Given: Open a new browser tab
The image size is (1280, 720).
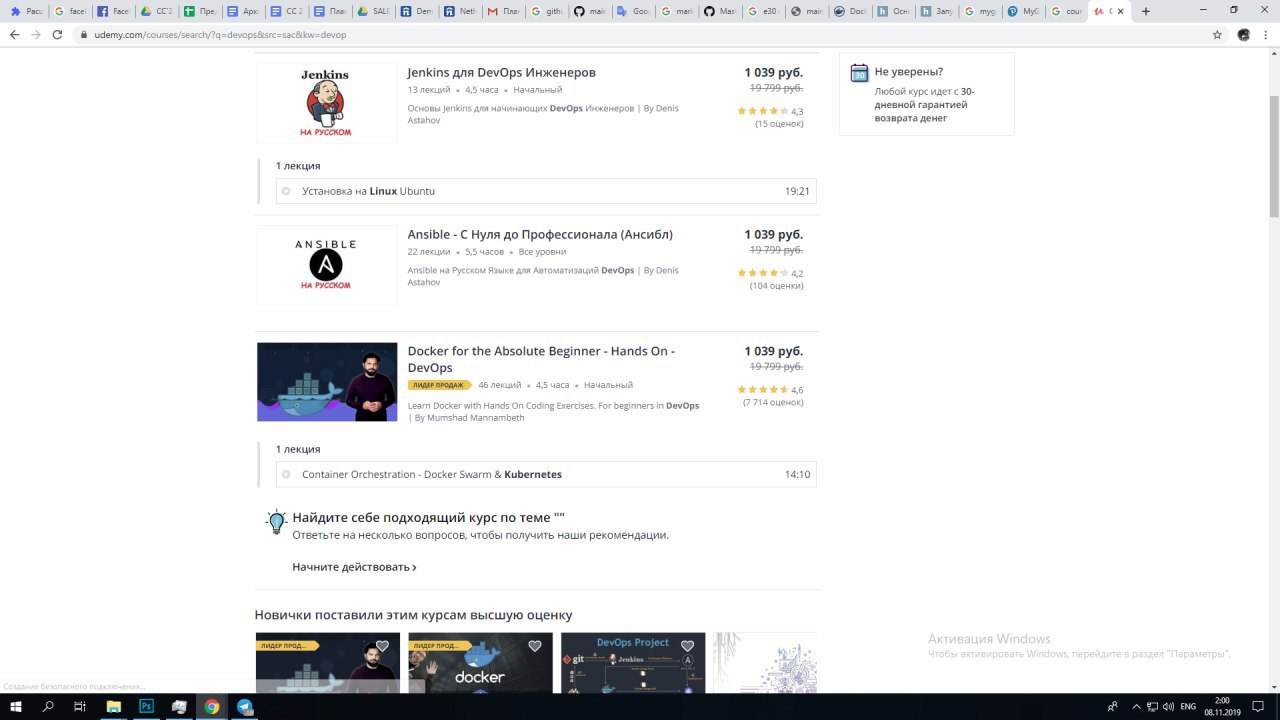Looking at the screenshot, I should pos(1146,11).
